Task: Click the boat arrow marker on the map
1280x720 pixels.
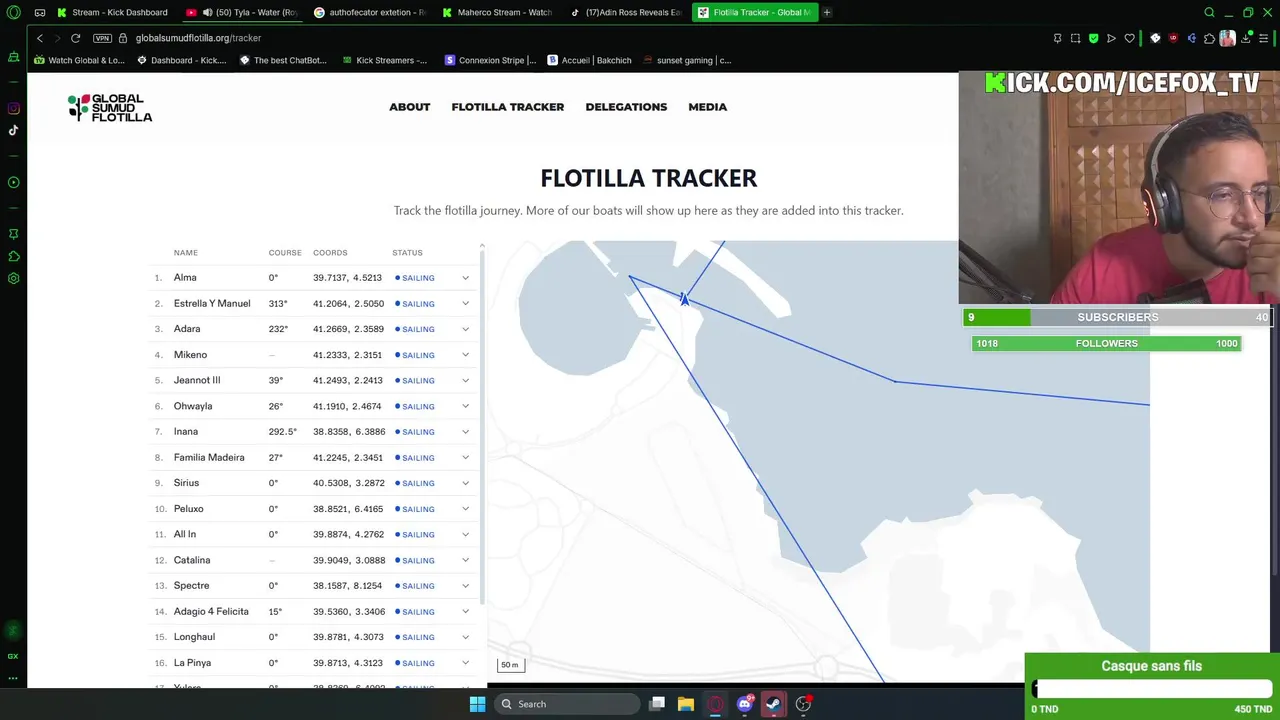Action: [x=684, y=299]
